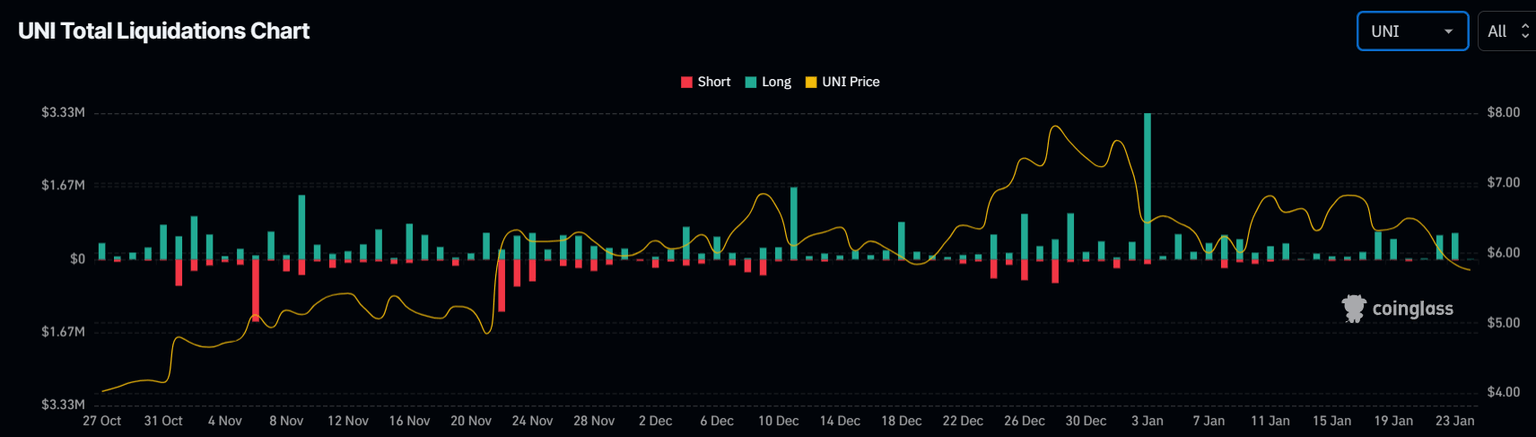This screenshot has height=437, width=1536.
Task: Click the 27 Oct date label
Action: (x=102, y=421)
